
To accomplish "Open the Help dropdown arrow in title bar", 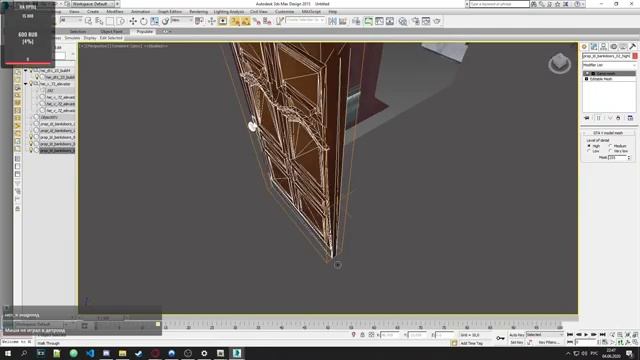I will click(584, 4).
